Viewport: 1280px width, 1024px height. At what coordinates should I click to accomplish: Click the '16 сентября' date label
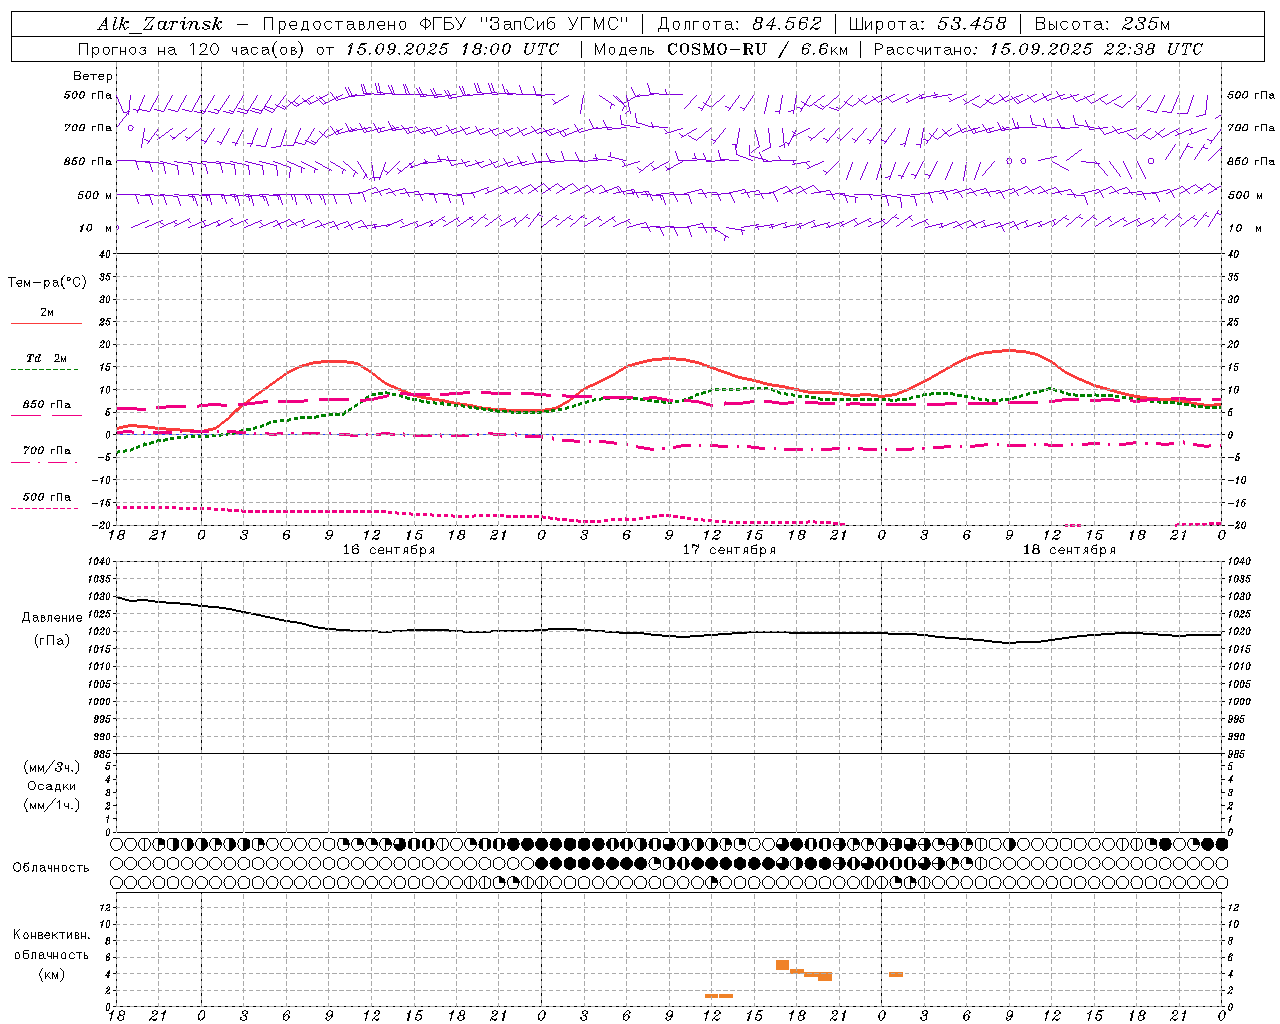coord(389,550)
